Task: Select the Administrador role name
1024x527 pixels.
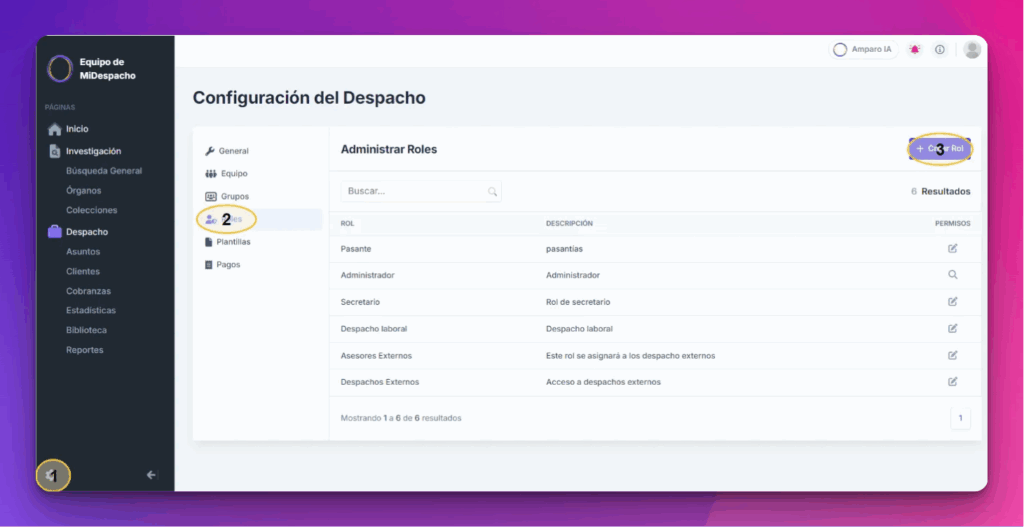Action: pyautogui.click(x=368, y=276)
